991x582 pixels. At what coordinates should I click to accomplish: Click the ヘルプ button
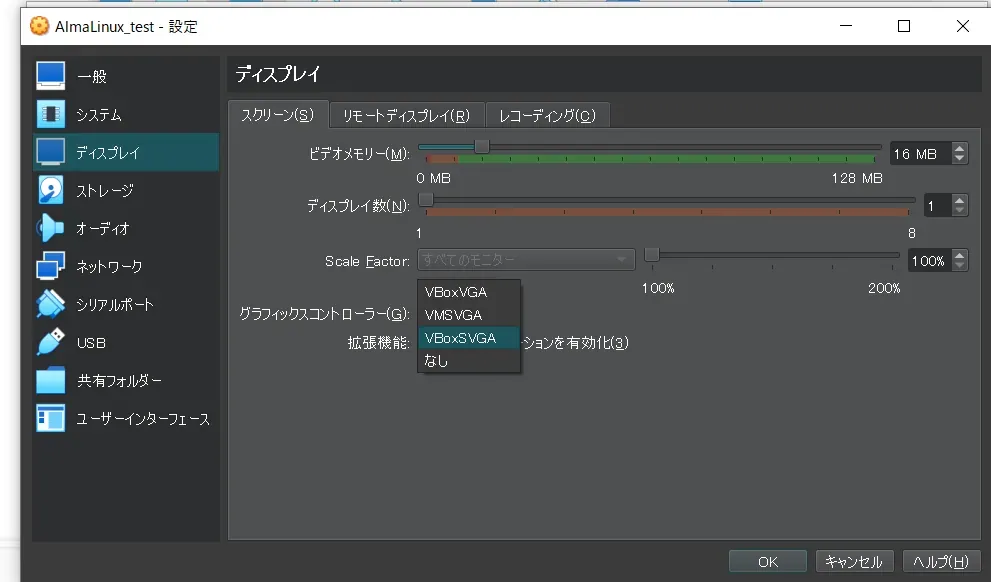(941, 562)
